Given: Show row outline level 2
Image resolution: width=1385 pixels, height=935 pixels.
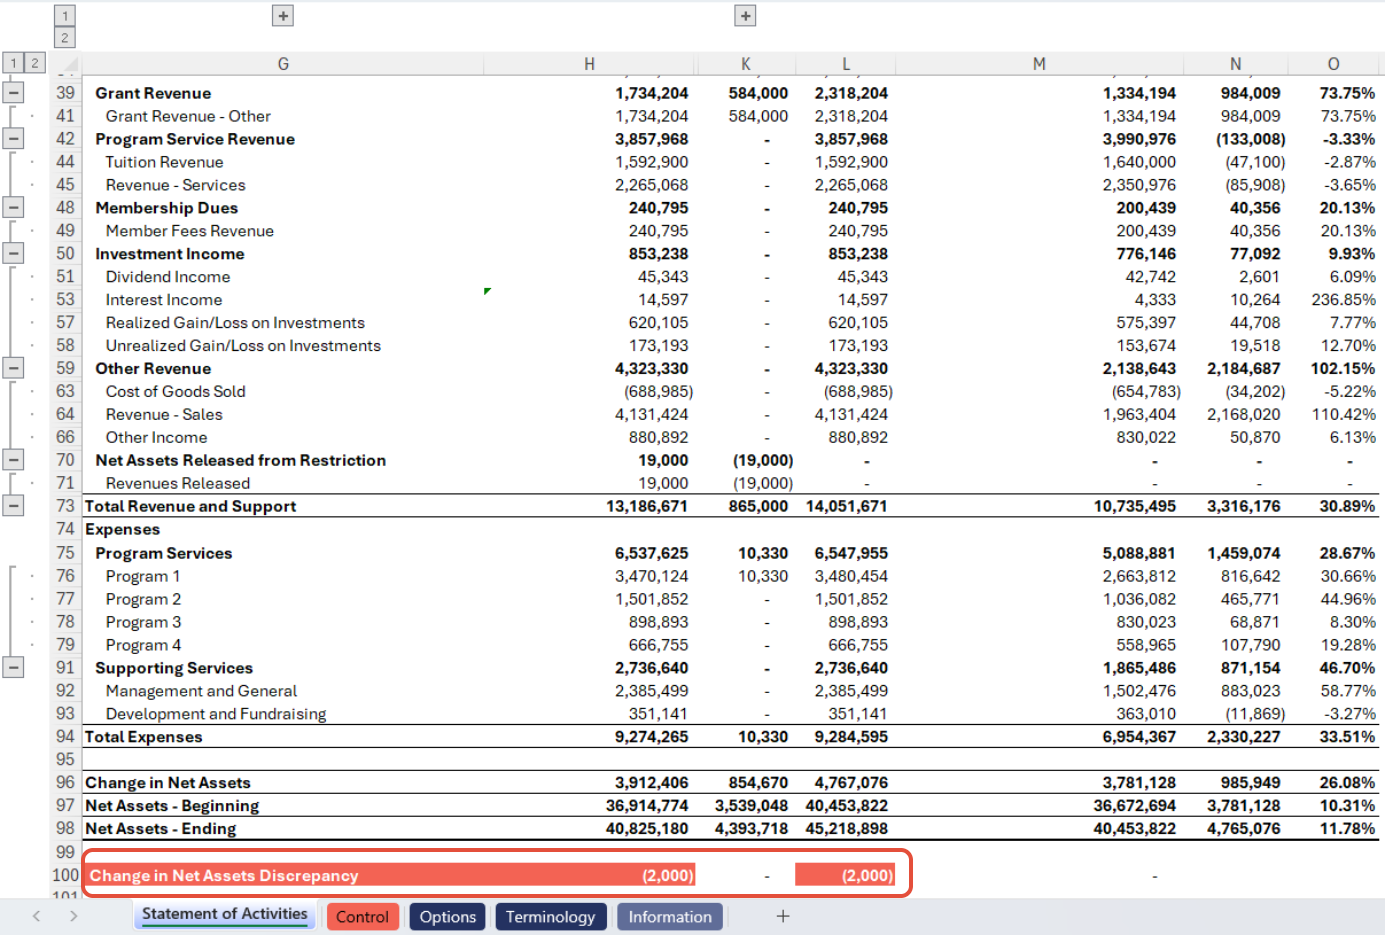Looking at the screenshot, I should (35, 63).
